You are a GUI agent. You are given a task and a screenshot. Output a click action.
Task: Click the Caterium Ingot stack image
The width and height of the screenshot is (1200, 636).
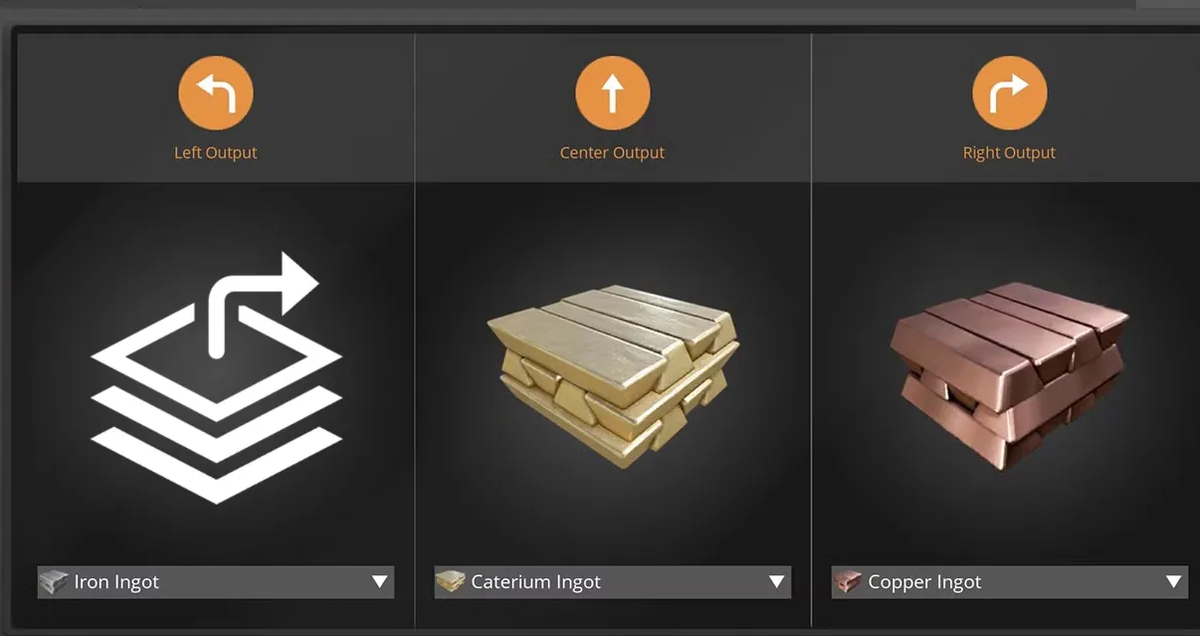(613, 377)
